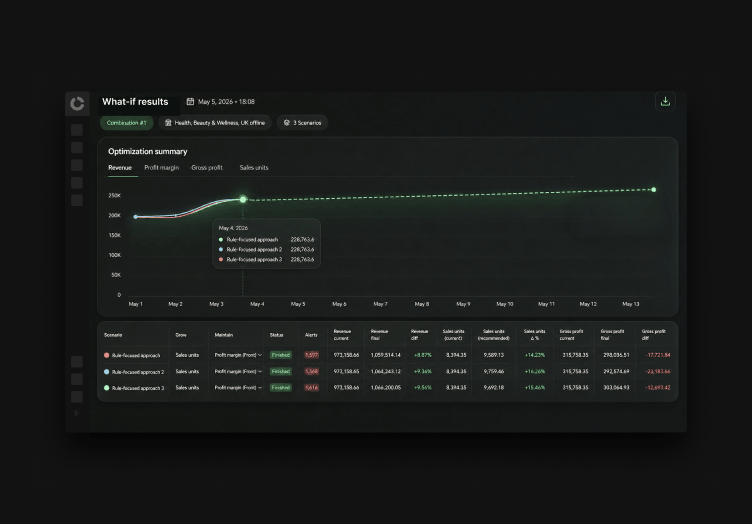752x524 pixels.
Task: Click the +14.23% sales units cell
Action: tap(535, 355)
